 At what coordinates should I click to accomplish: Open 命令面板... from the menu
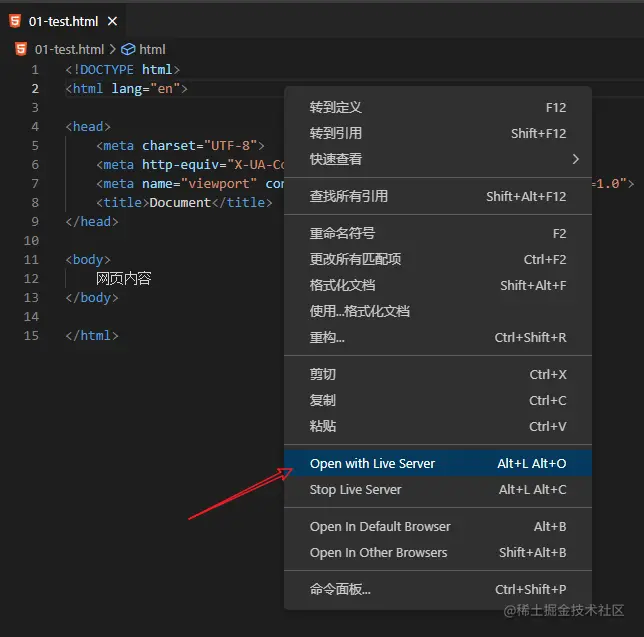438,589
